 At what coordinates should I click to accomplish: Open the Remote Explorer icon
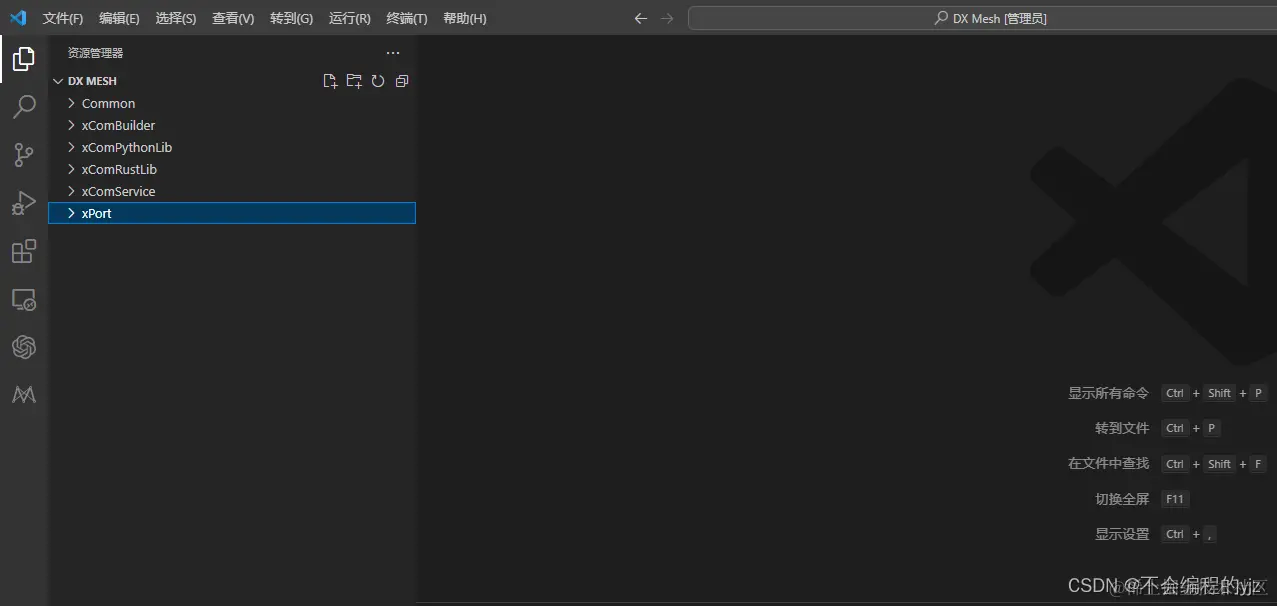24,299
